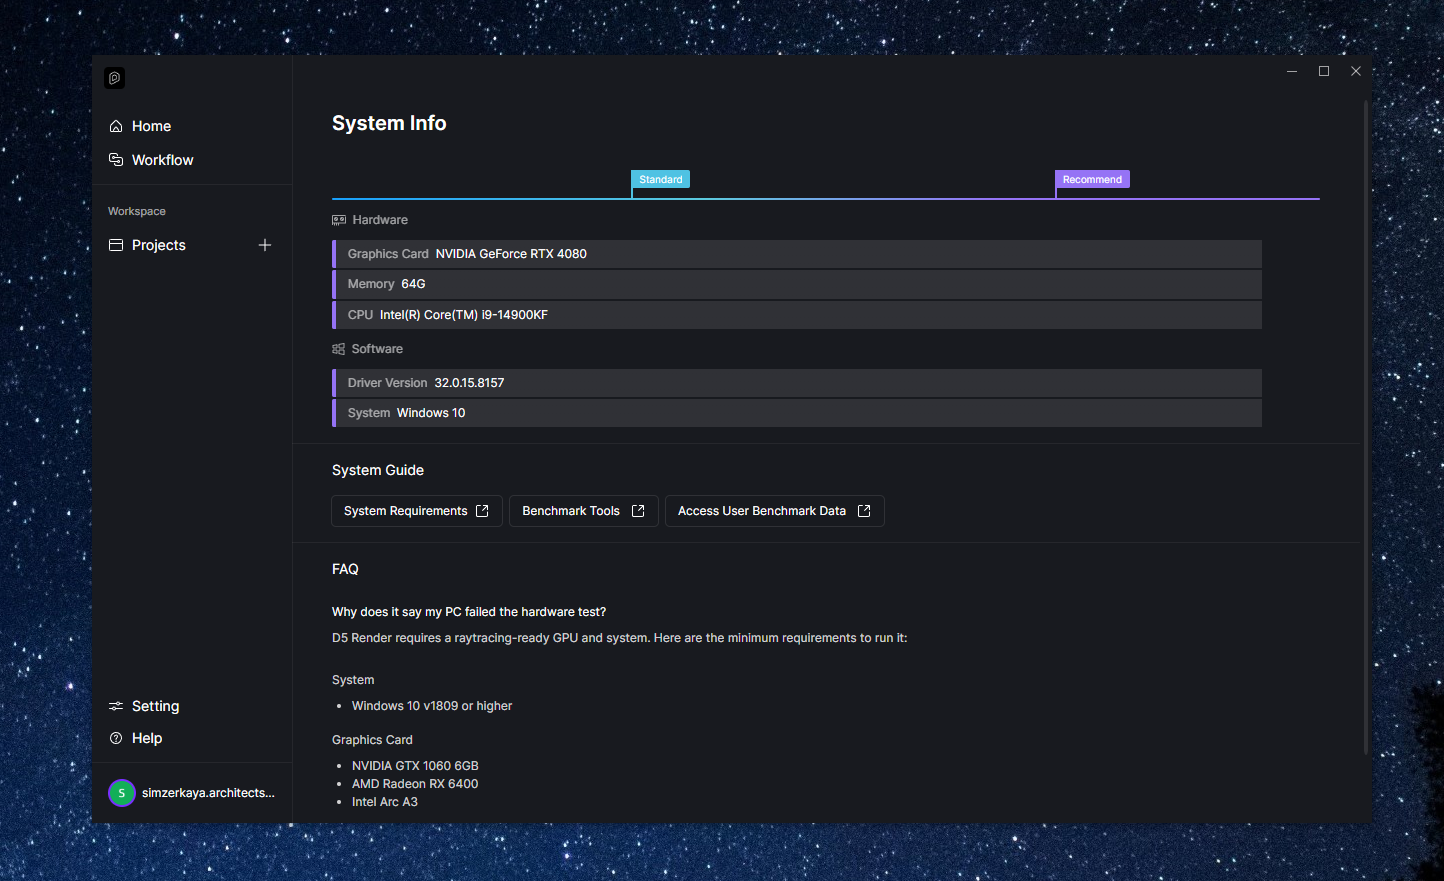Select the Graphics Card row
Screen dimensions: 1444x881
tap(796, 254)
